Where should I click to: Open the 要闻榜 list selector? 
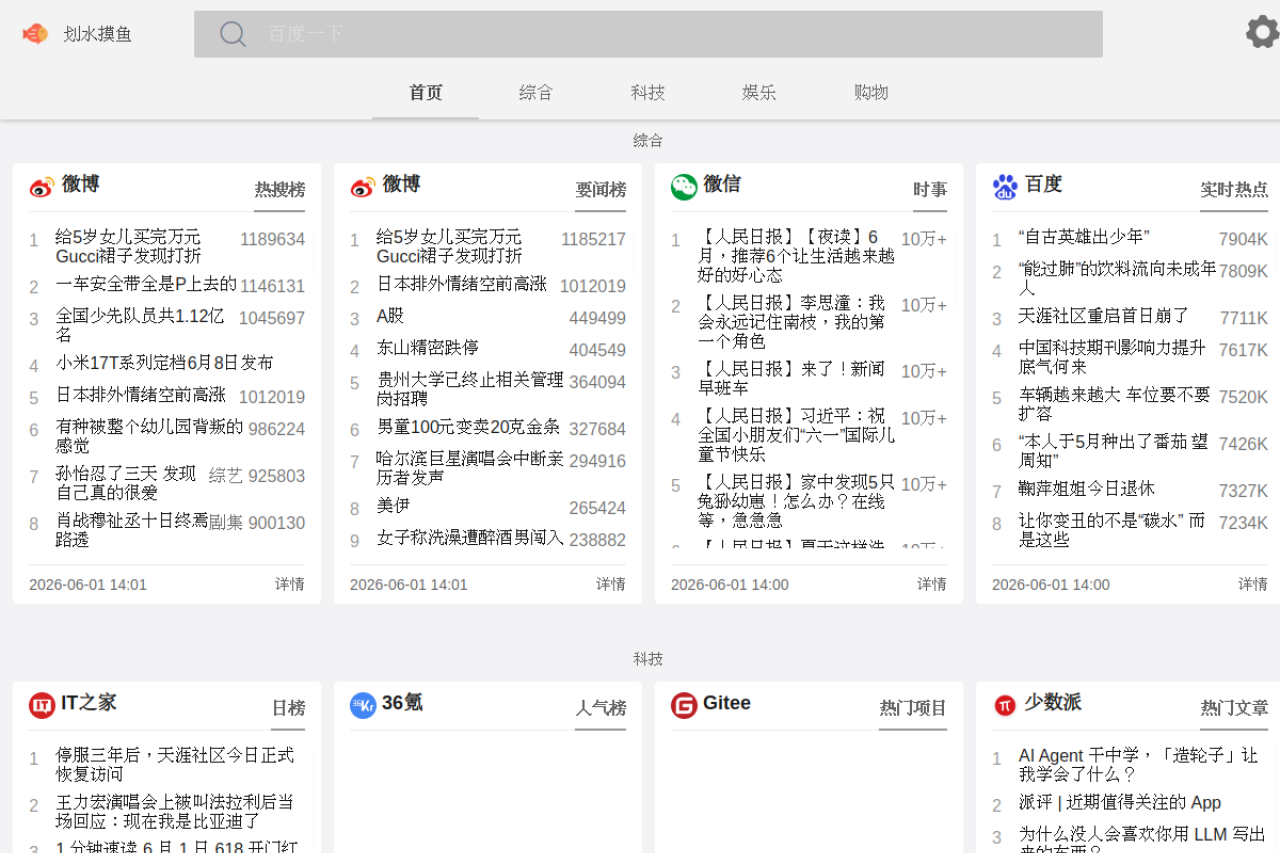[x=600, y=190]
